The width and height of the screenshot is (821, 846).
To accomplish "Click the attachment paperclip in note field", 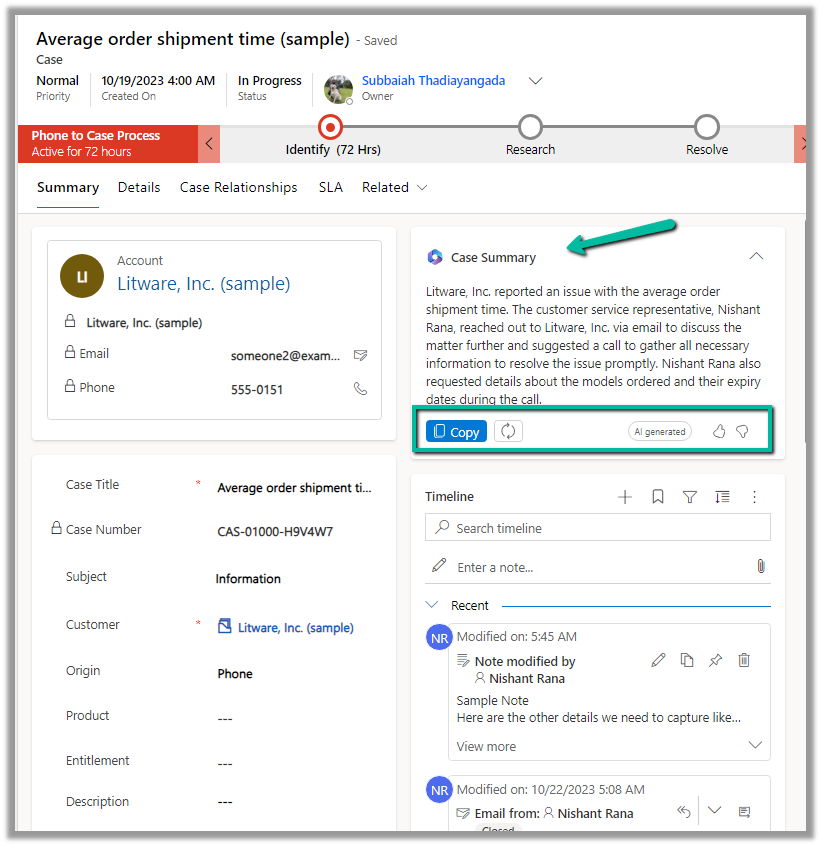I will pos(760,566).
